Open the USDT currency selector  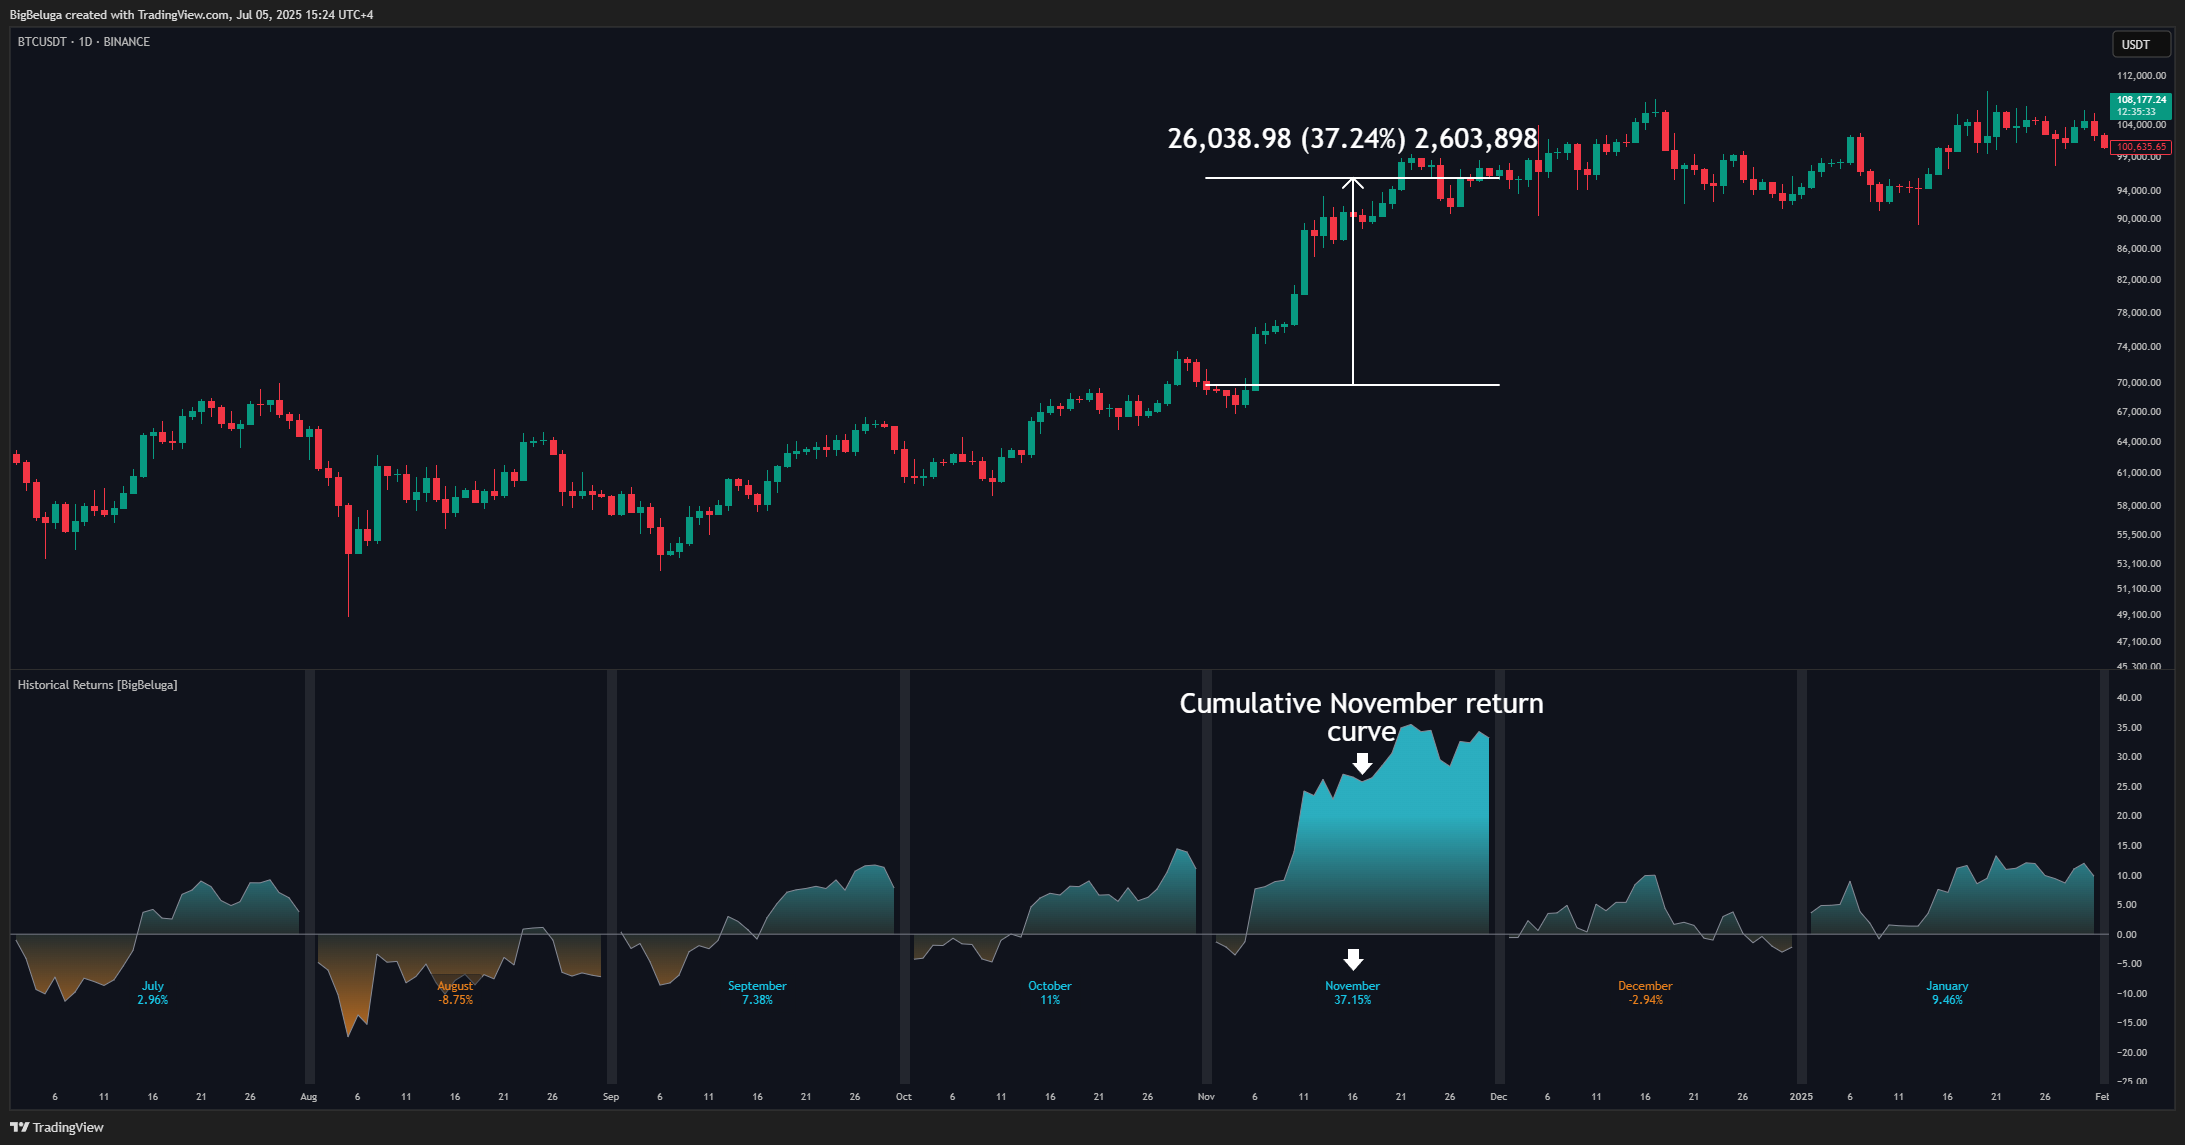pos(2141,45)
